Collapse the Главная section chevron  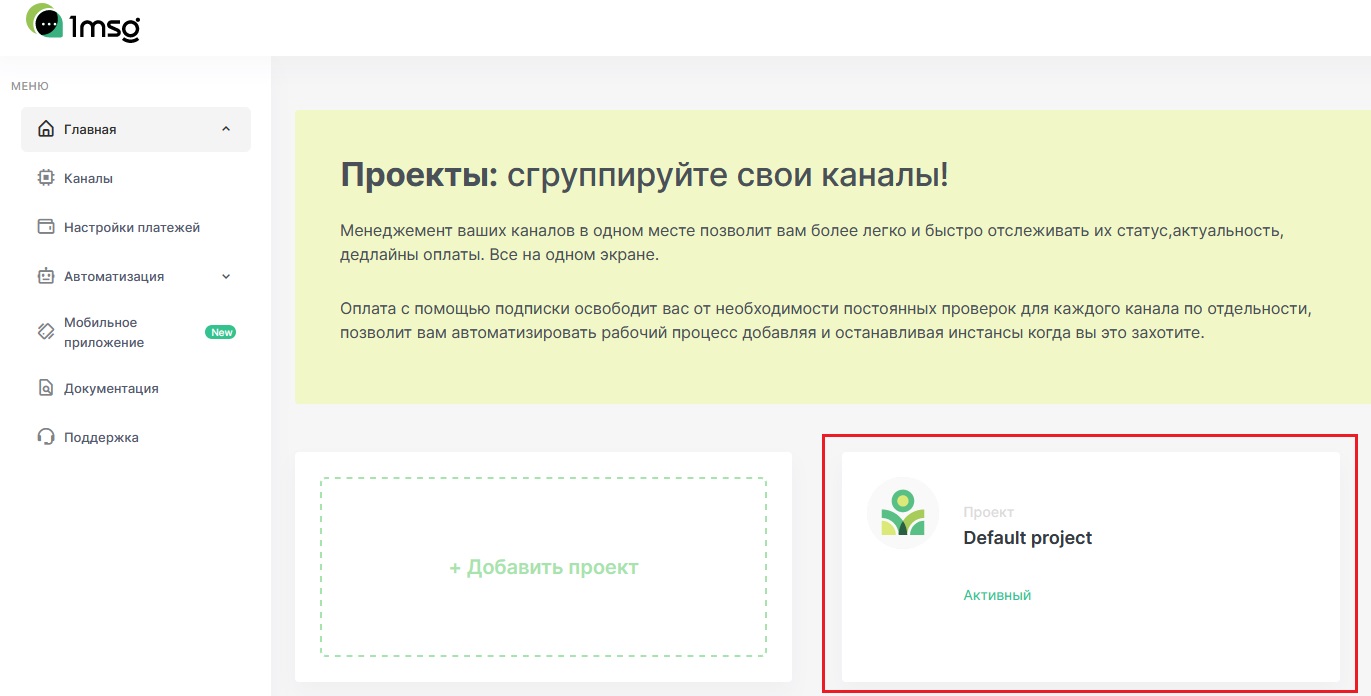tap(226, 129)
